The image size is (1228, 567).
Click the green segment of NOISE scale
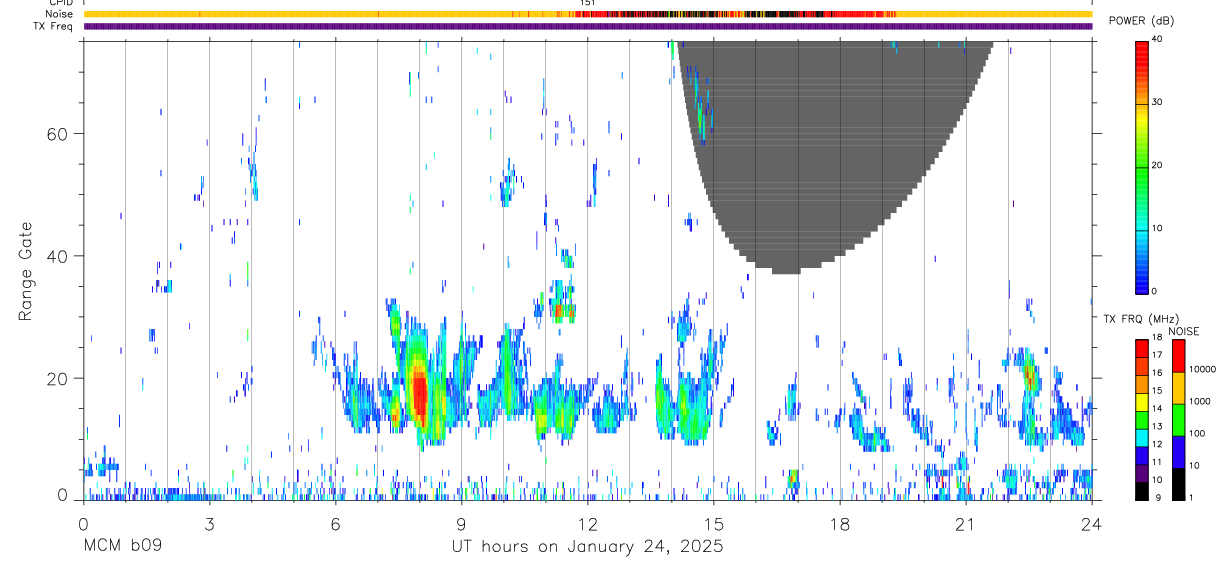pos(1178,418)
